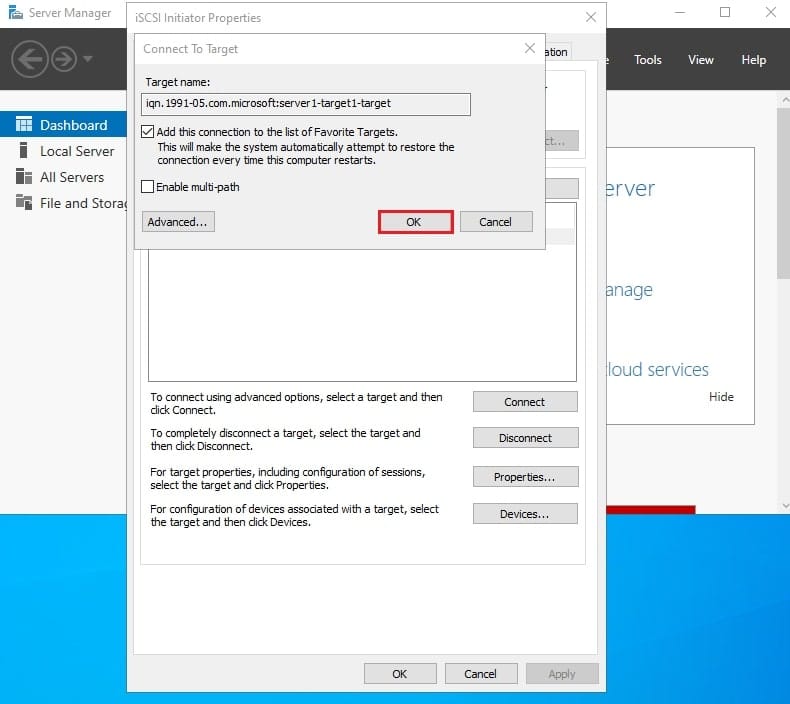Select the Dashboard icon in sidebar

(24, 124)
